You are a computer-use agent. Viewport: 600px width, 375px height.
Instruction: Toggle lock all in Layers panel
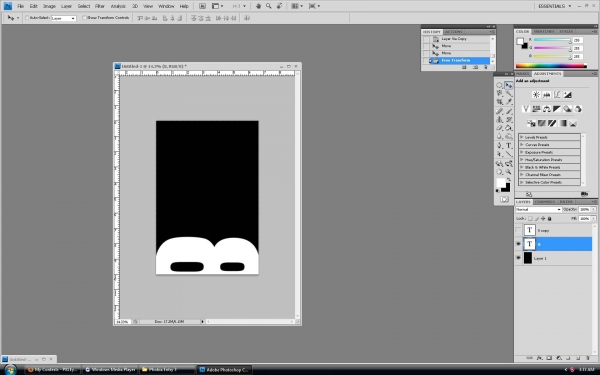tap(549, 218)
